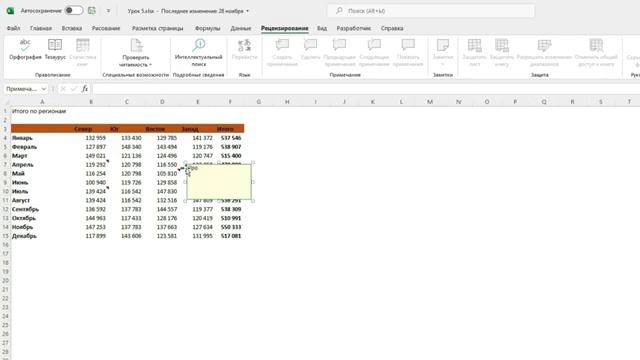
Task: Click the Февраль row label
Action: 24,147
